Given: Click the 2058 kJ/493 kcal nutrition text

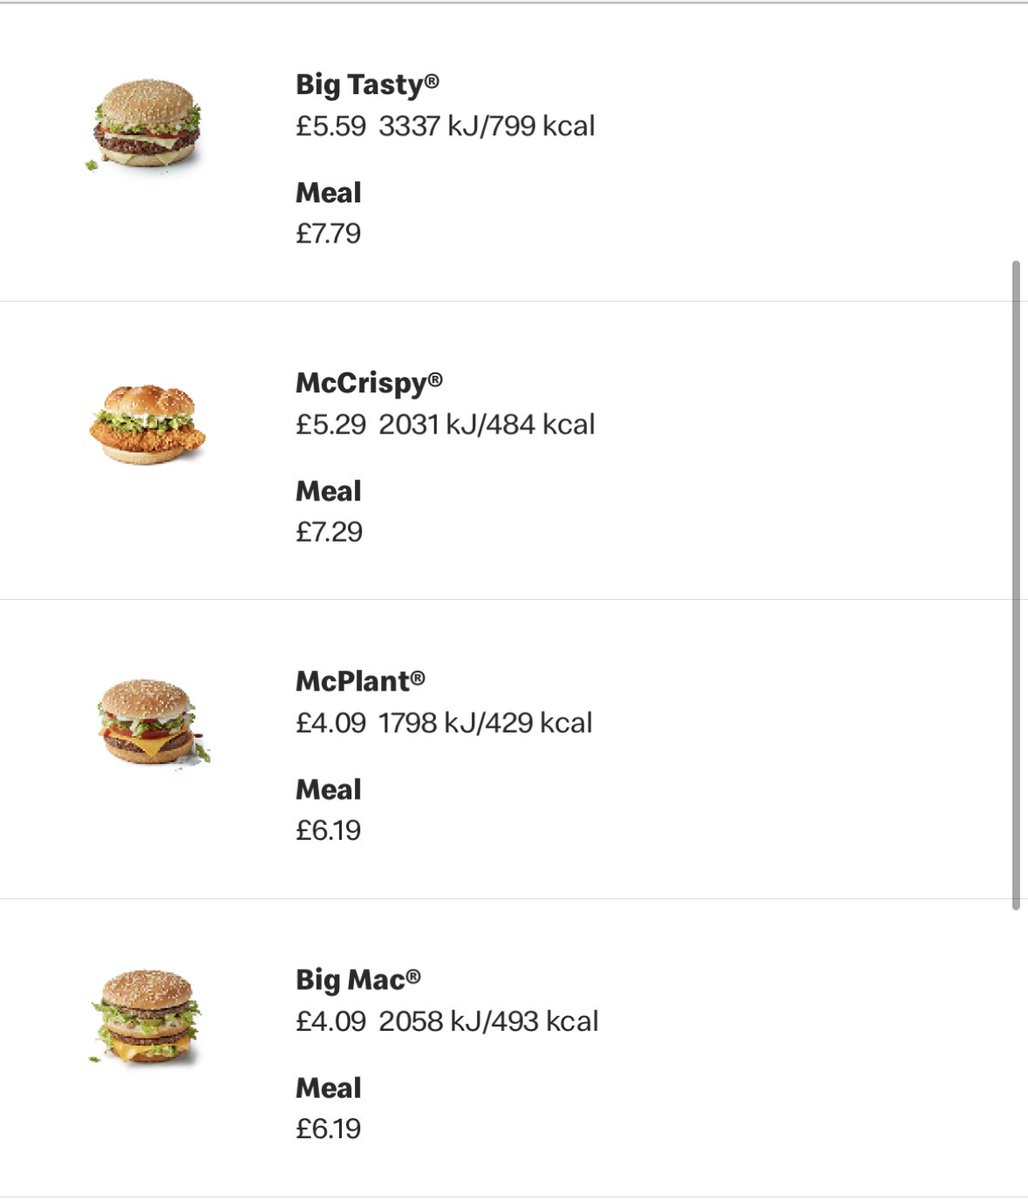Looking at the screenshot, I should tap(489, 1021).
